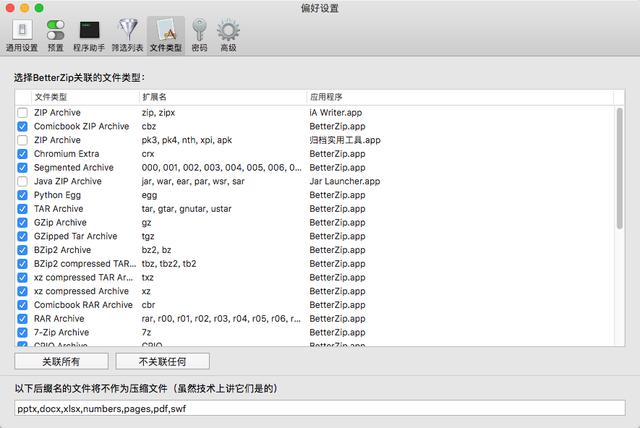
Task: Sort by the 应用程序 column header
Action: click(326, 97)
